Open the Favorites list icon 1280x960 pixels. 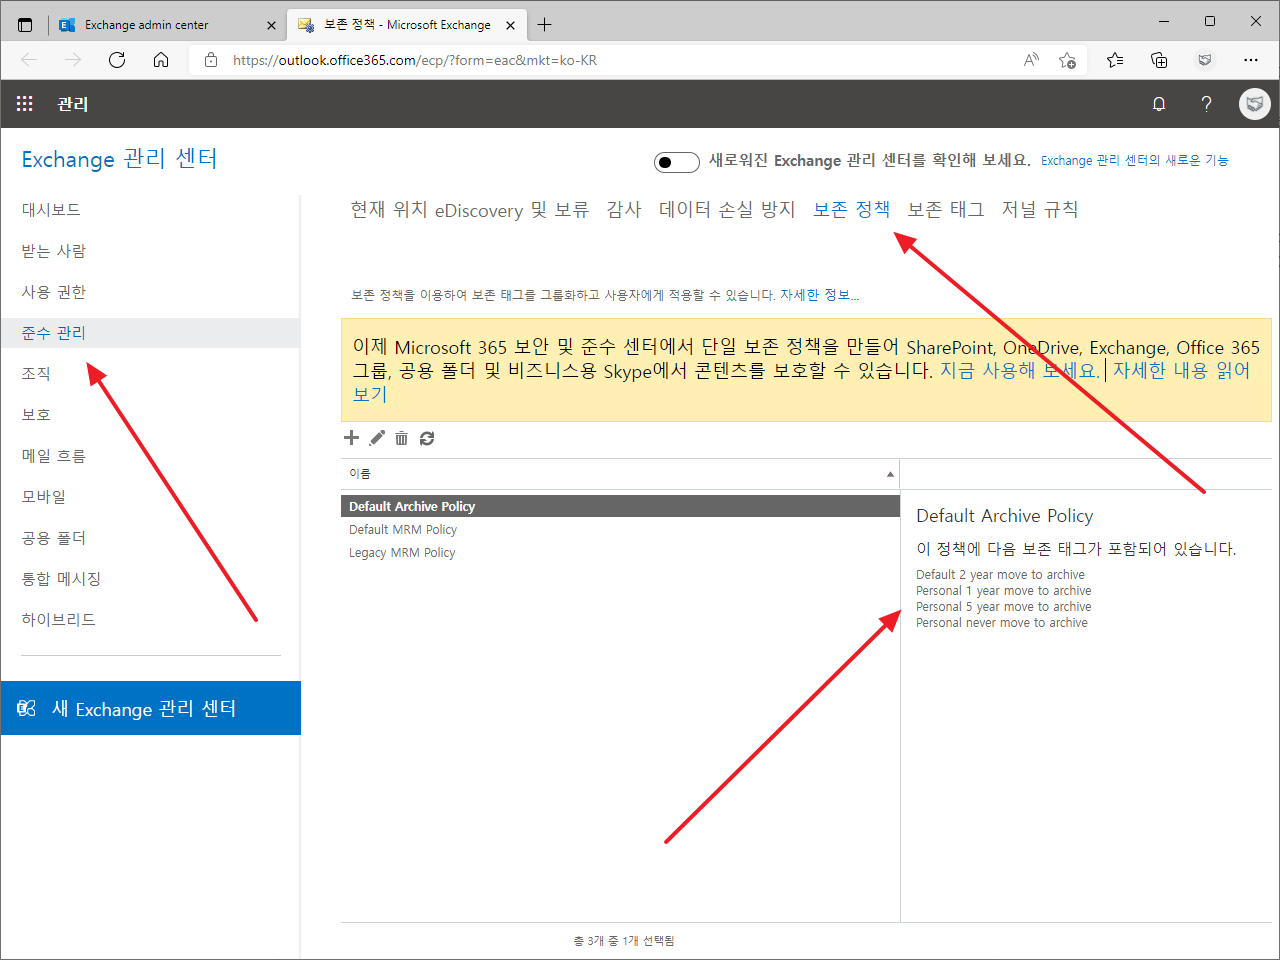[x=1115, y=60]
